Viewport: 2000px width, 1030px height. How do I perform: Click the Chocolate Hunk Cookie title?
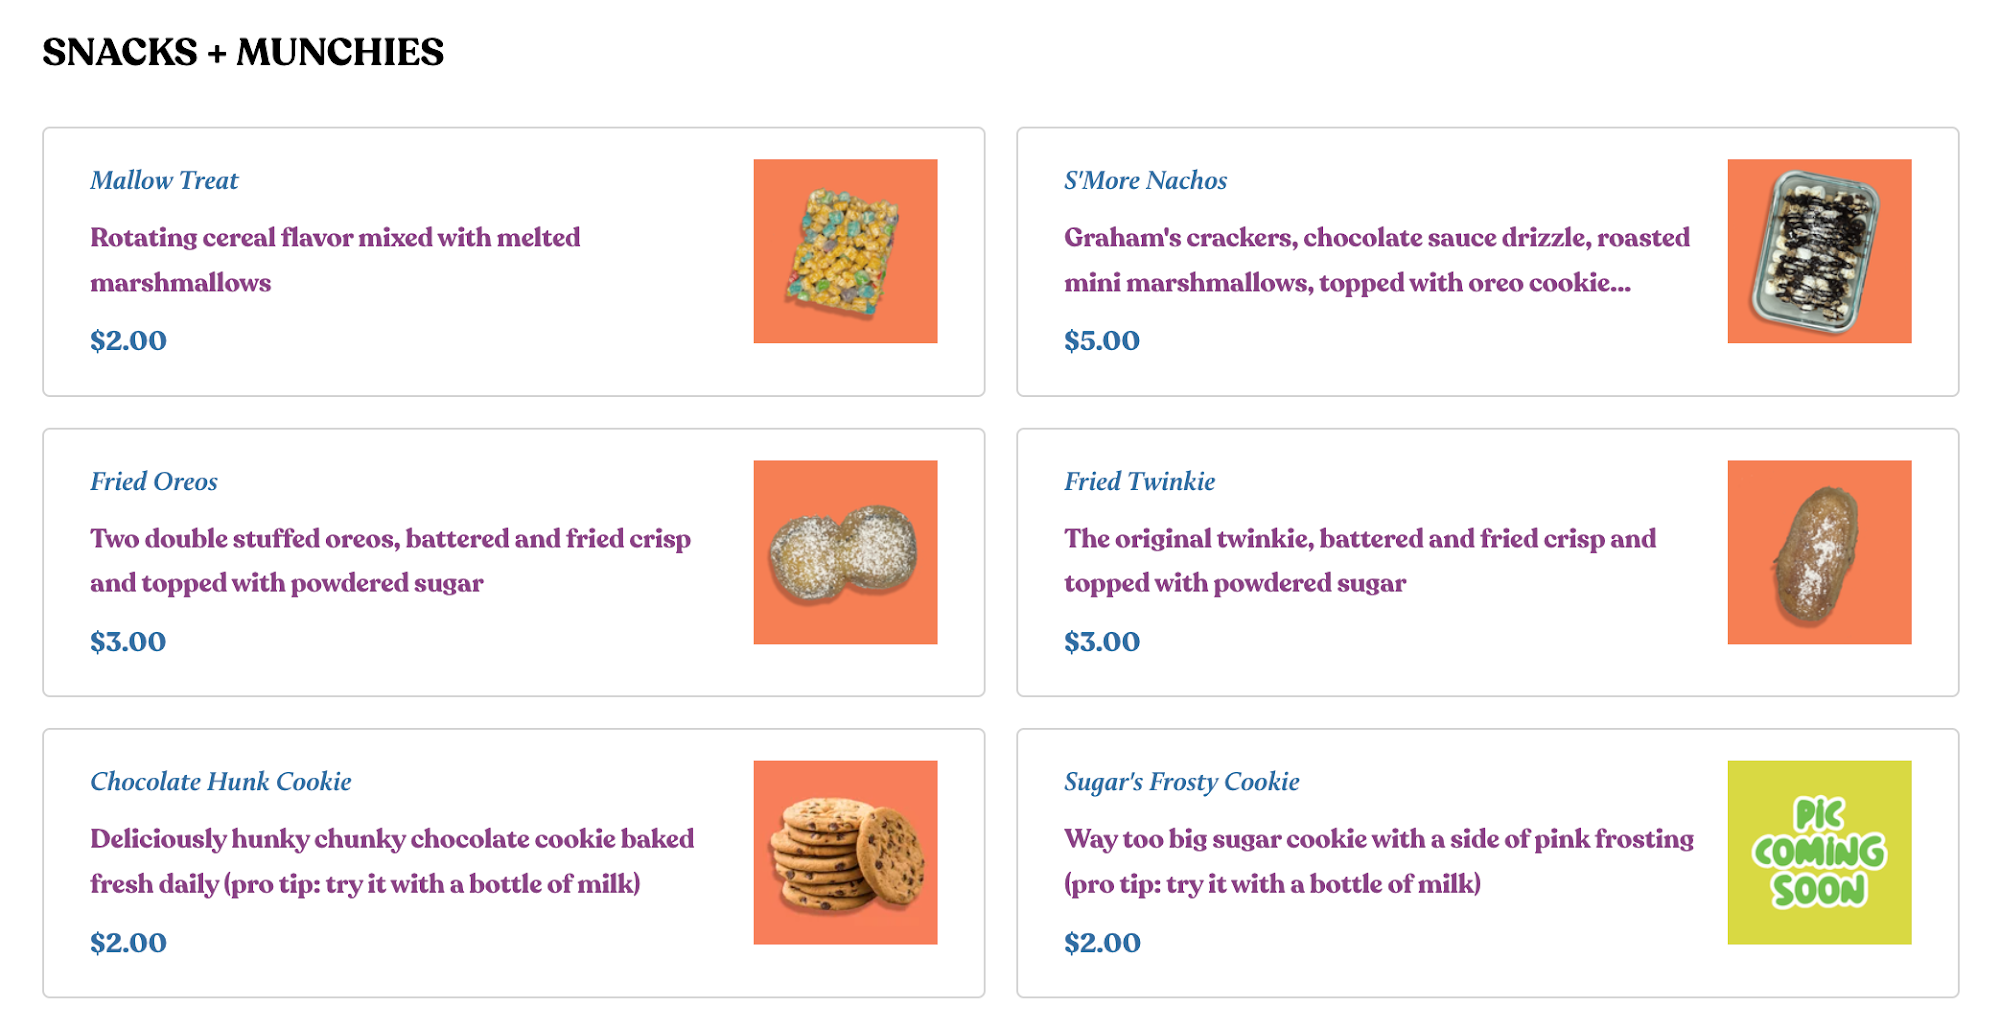point(220,782)
